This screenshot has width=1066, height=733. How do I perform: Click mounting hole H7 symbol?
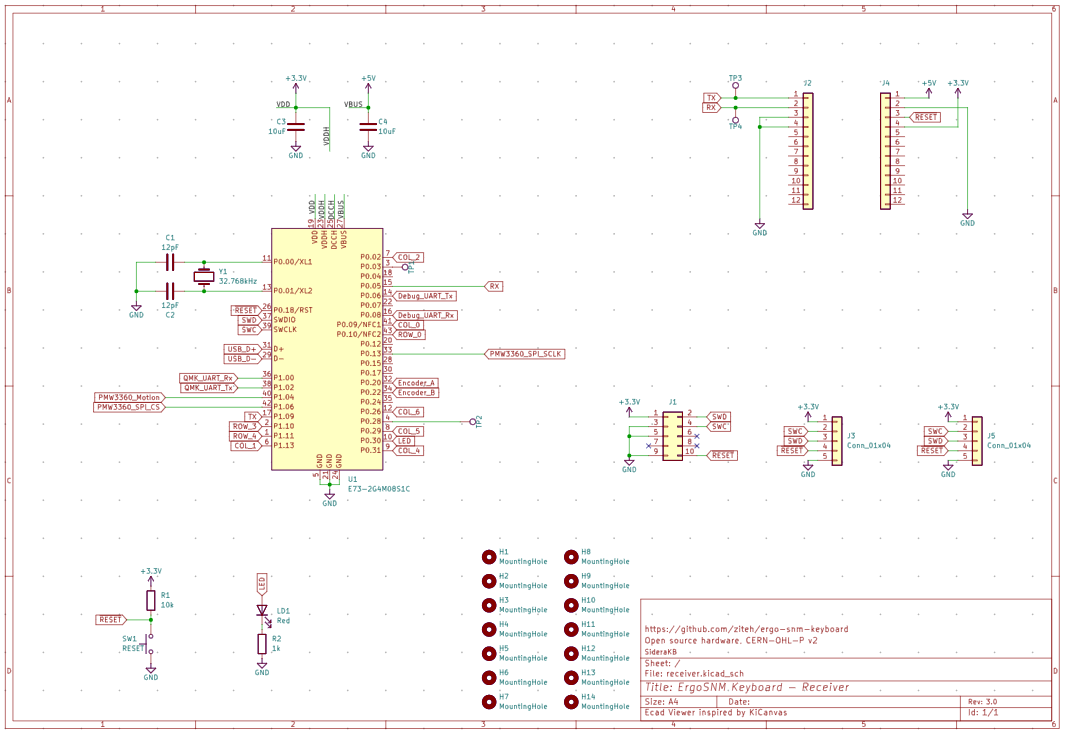point(489,702)
